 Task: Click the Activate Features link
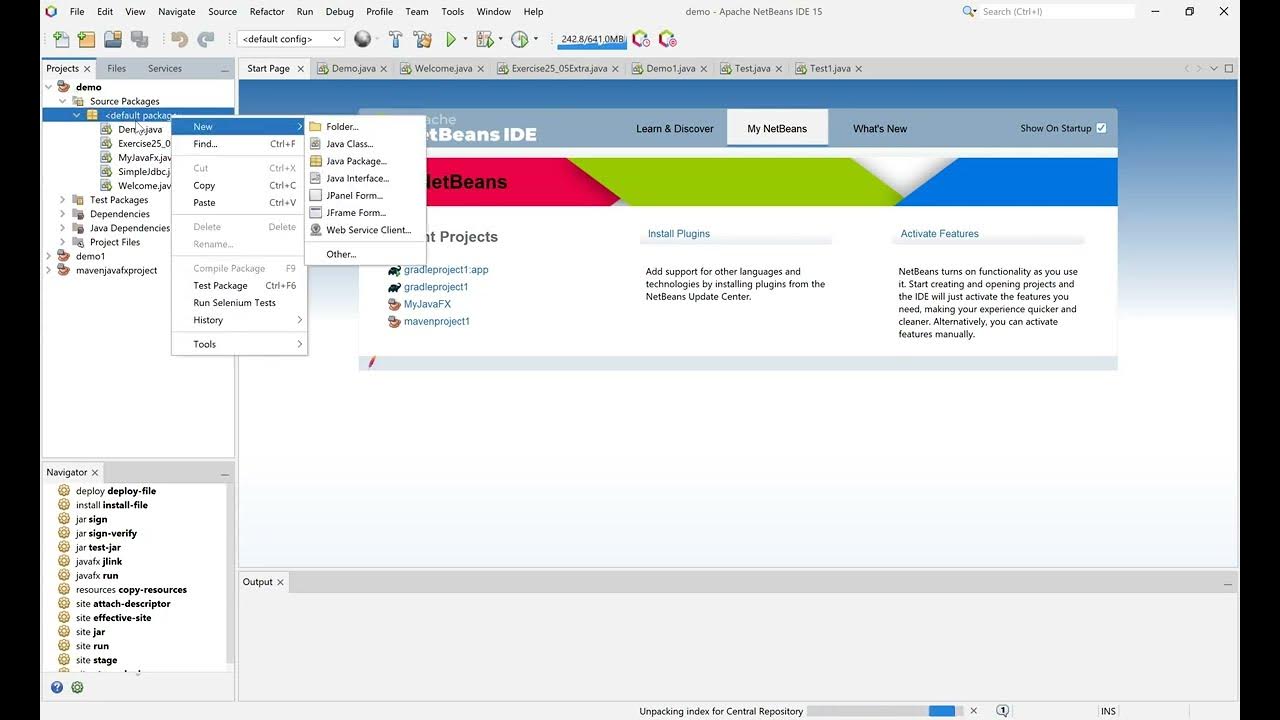pyautogui.click(x=939, y=234)
